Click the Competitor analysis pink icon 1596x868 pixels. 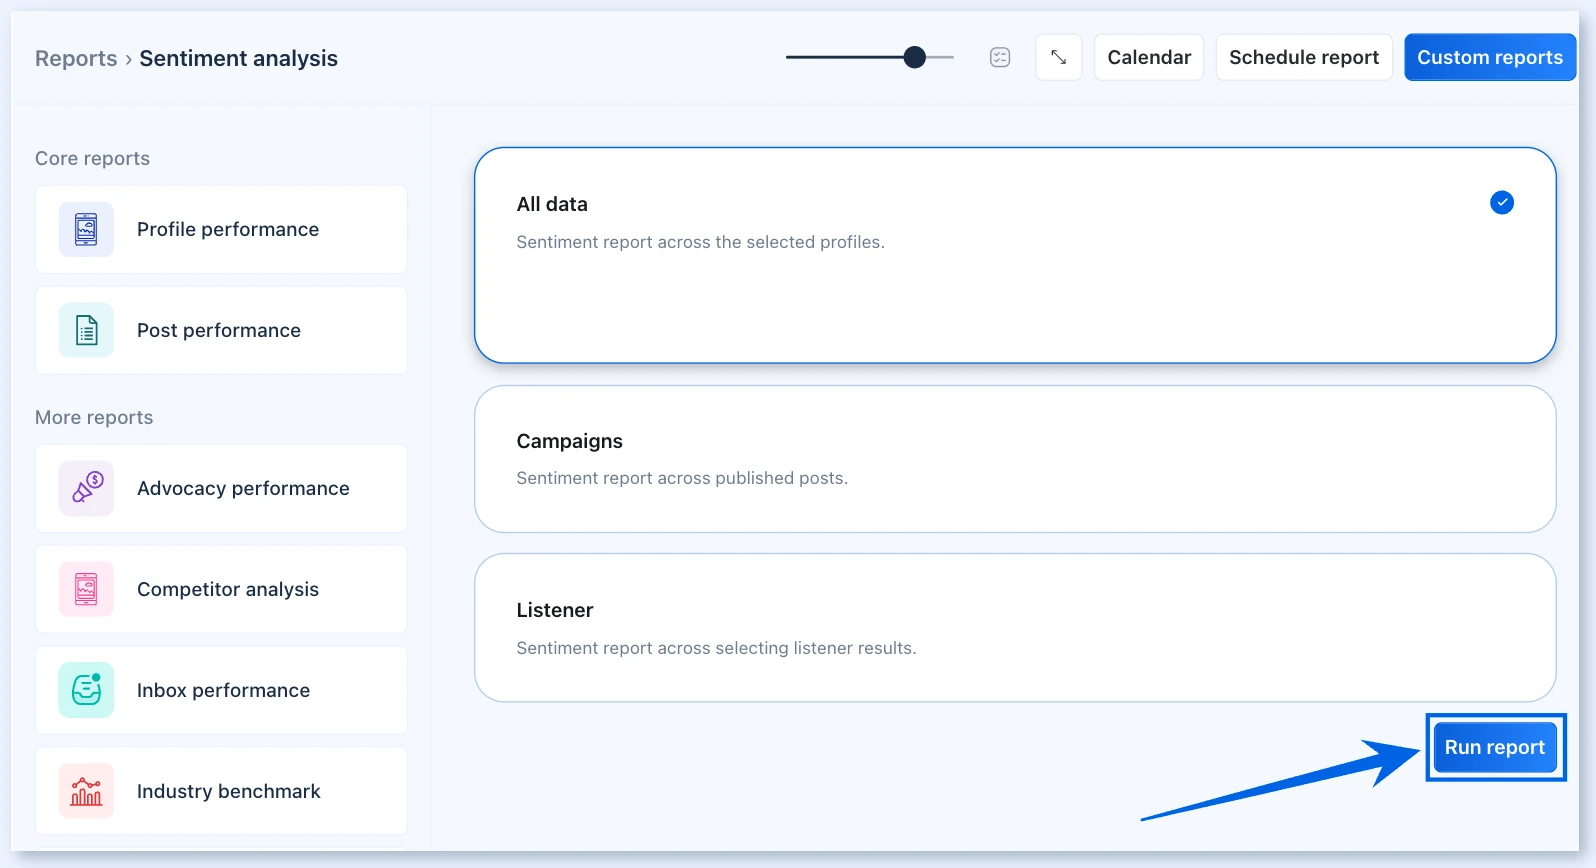(x=86, y=589)
